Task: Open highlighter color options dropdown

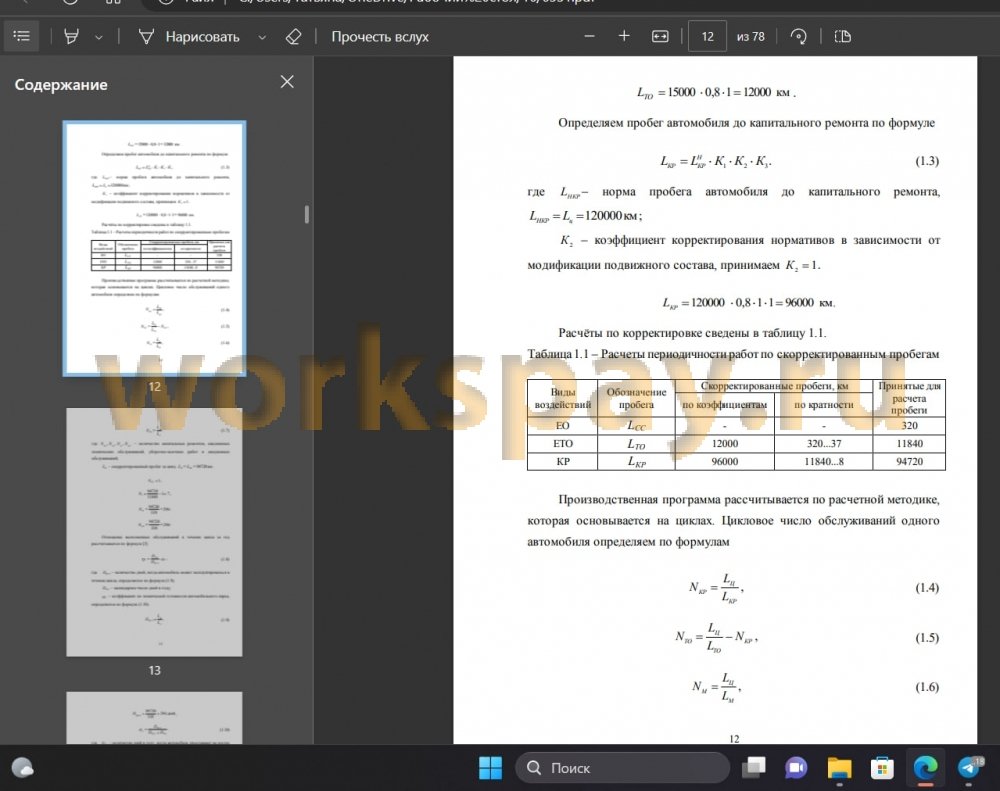Action: 99,37
